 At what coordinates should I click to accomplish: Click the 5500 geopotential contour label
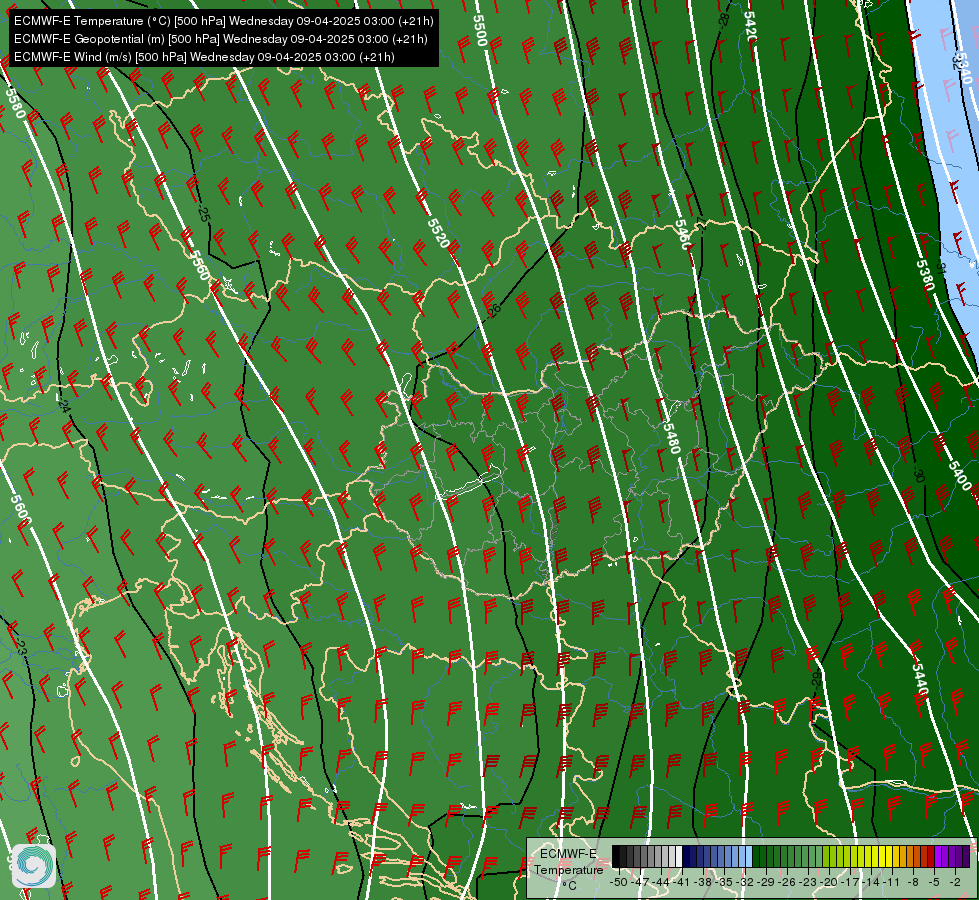(480, 31)
